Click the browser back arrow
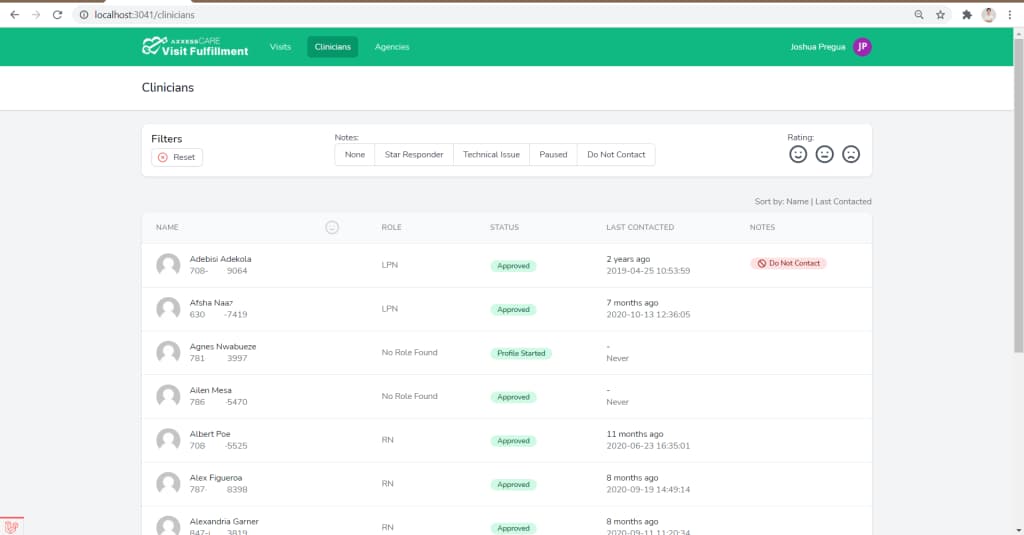Image resolution: width=1024 pixels, height=535 pixels. pos(14,14)
